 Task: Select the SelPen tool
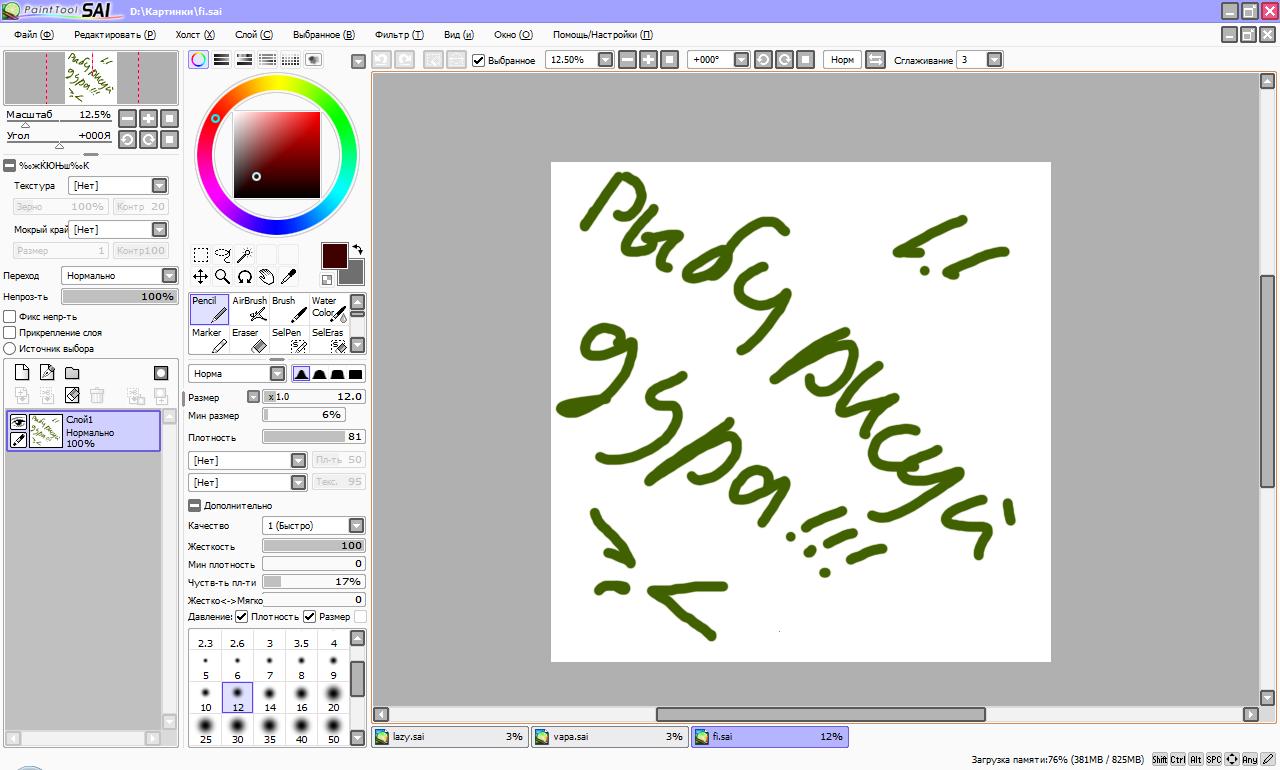pos(288,340)
